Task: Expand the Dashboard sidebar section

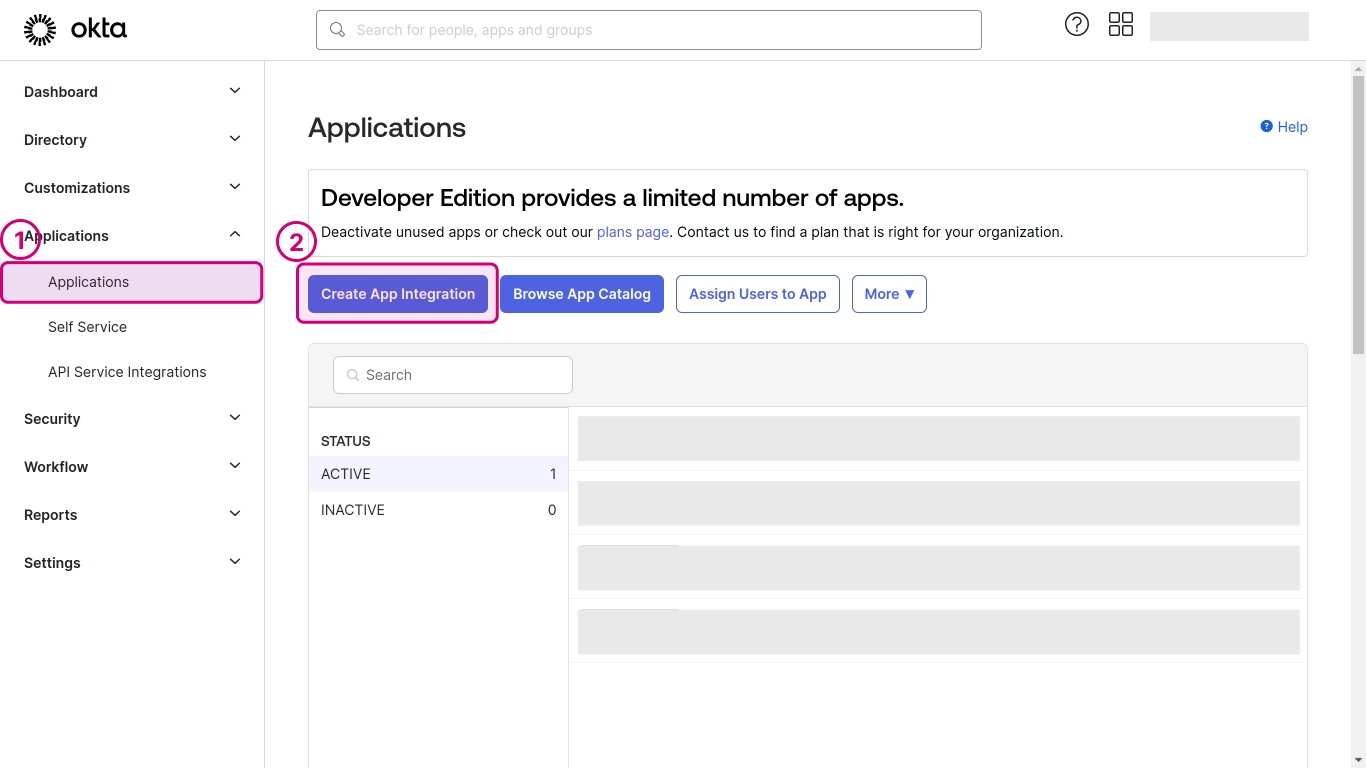Action: pyautogui.click(x=235, y=91)
